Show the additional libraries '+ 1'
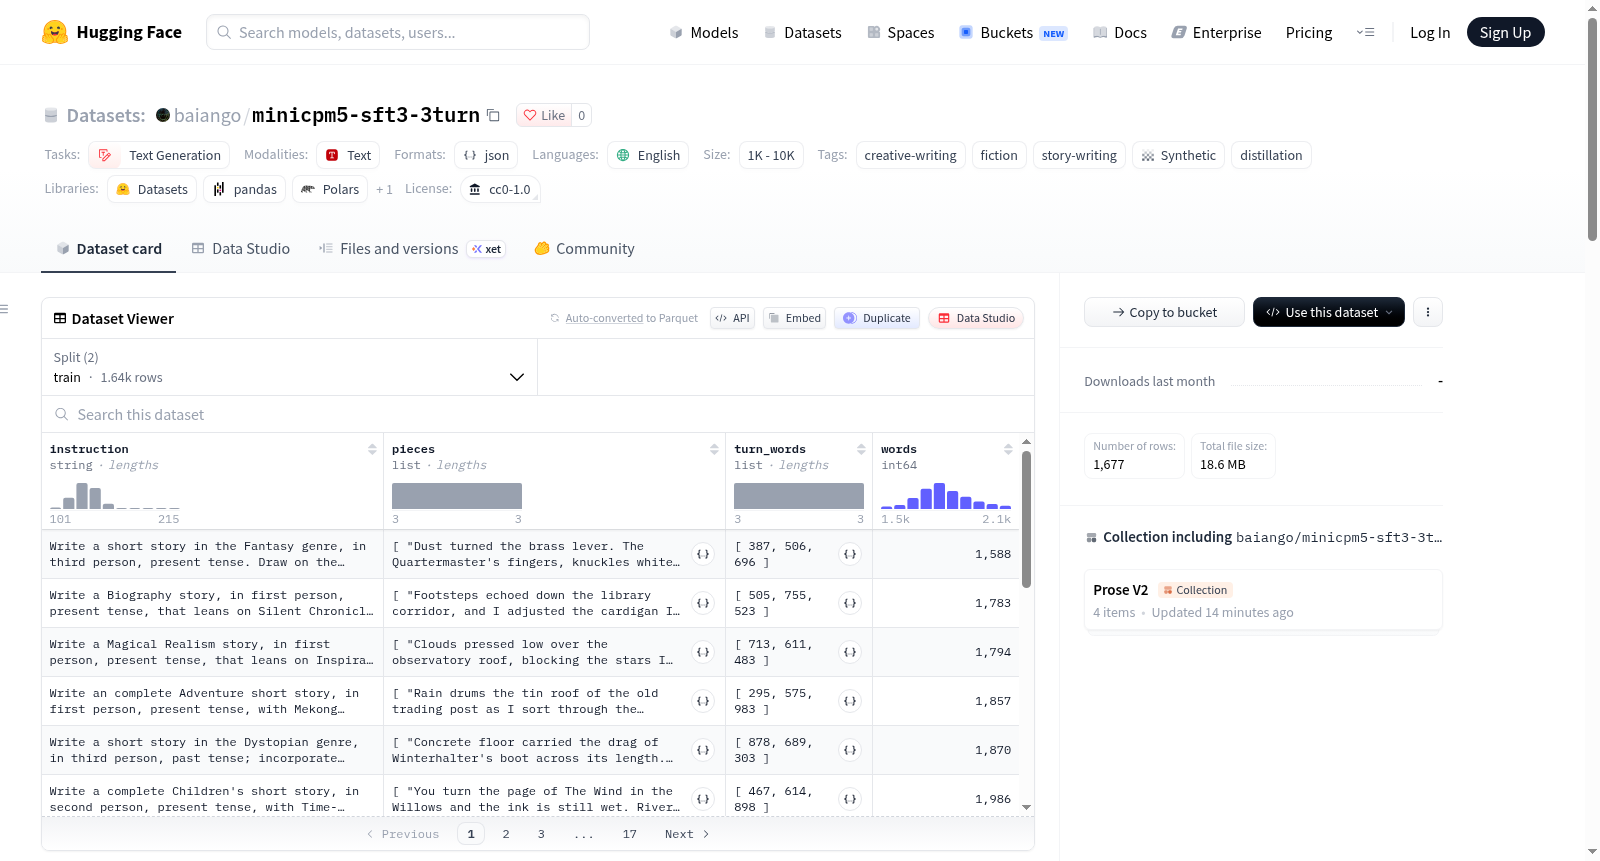The image size is (1600, 861). [384, 189]
